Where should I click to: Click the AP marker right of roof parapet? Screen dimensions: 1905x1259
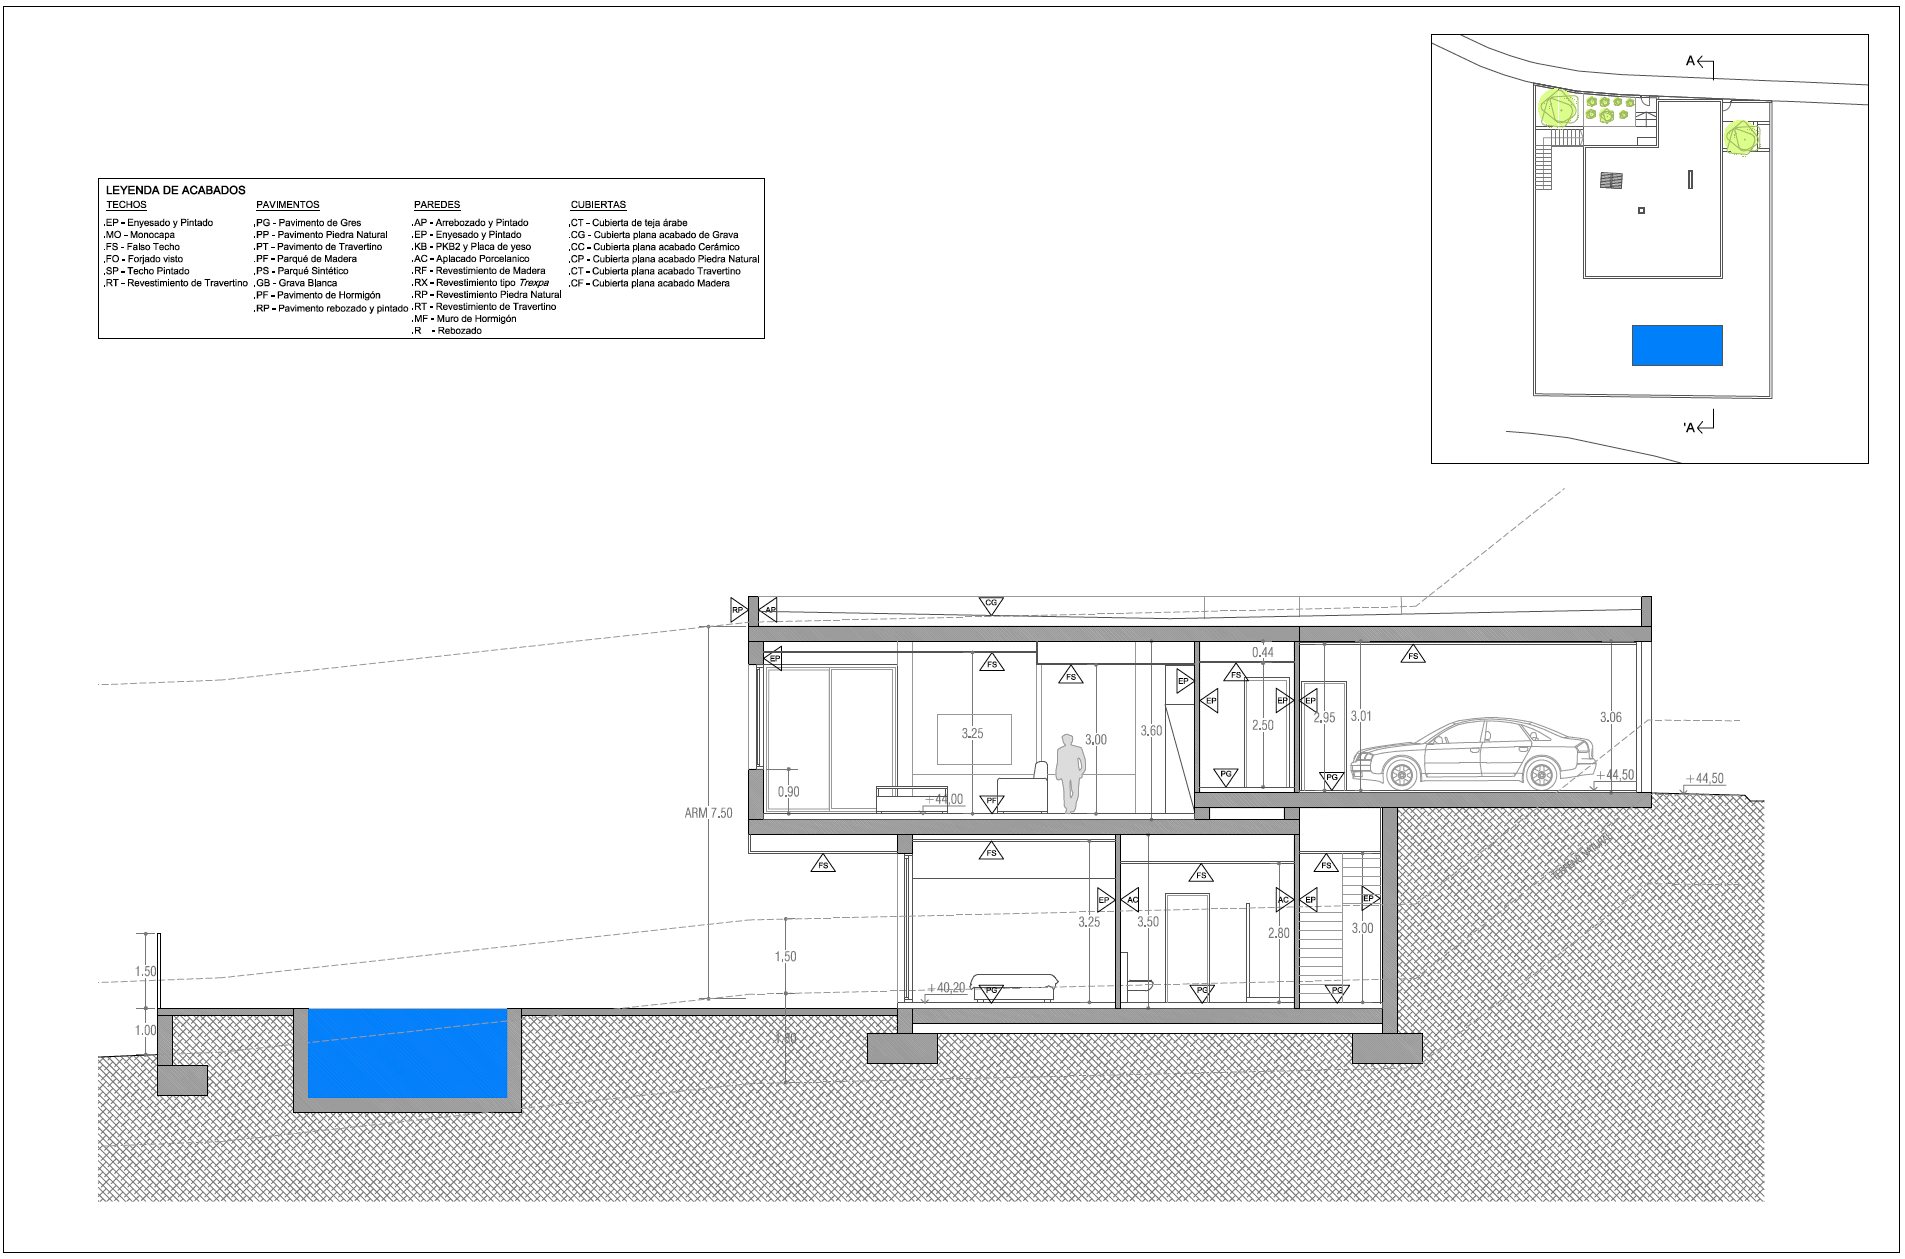click(769, 608)
